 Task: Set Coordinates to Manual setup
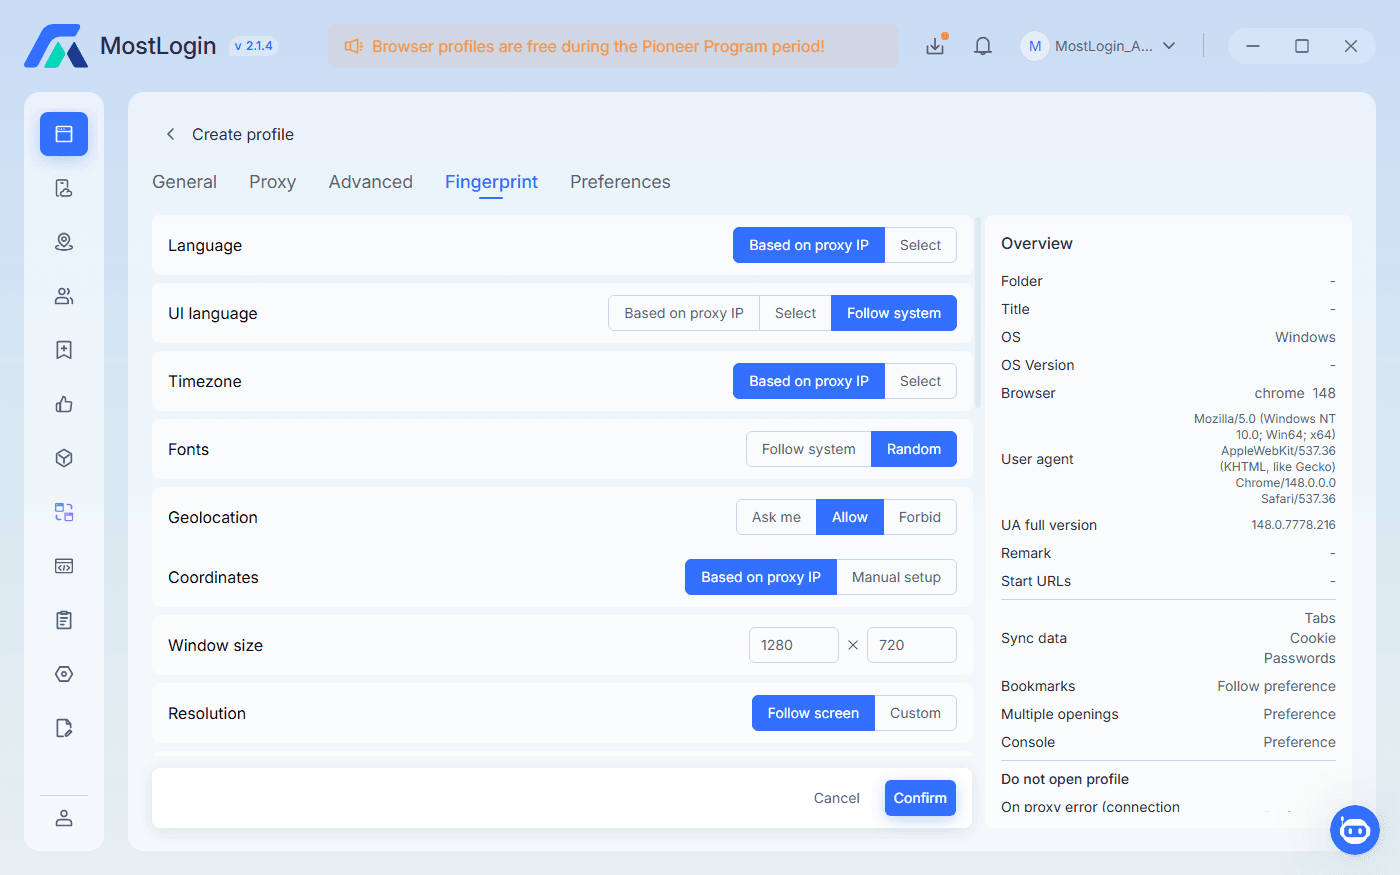coord(896,577)
